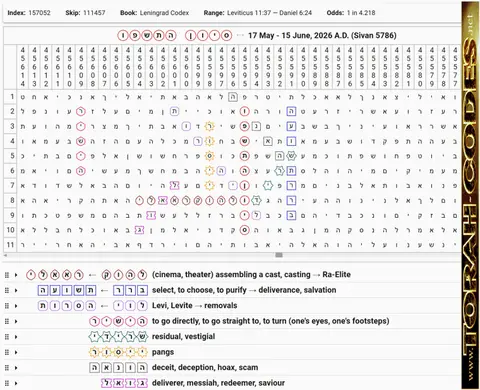Grab the drag handle of the 'pangs' row
Image resolution: width=480 pixels, height=390 pixels.
7,352
